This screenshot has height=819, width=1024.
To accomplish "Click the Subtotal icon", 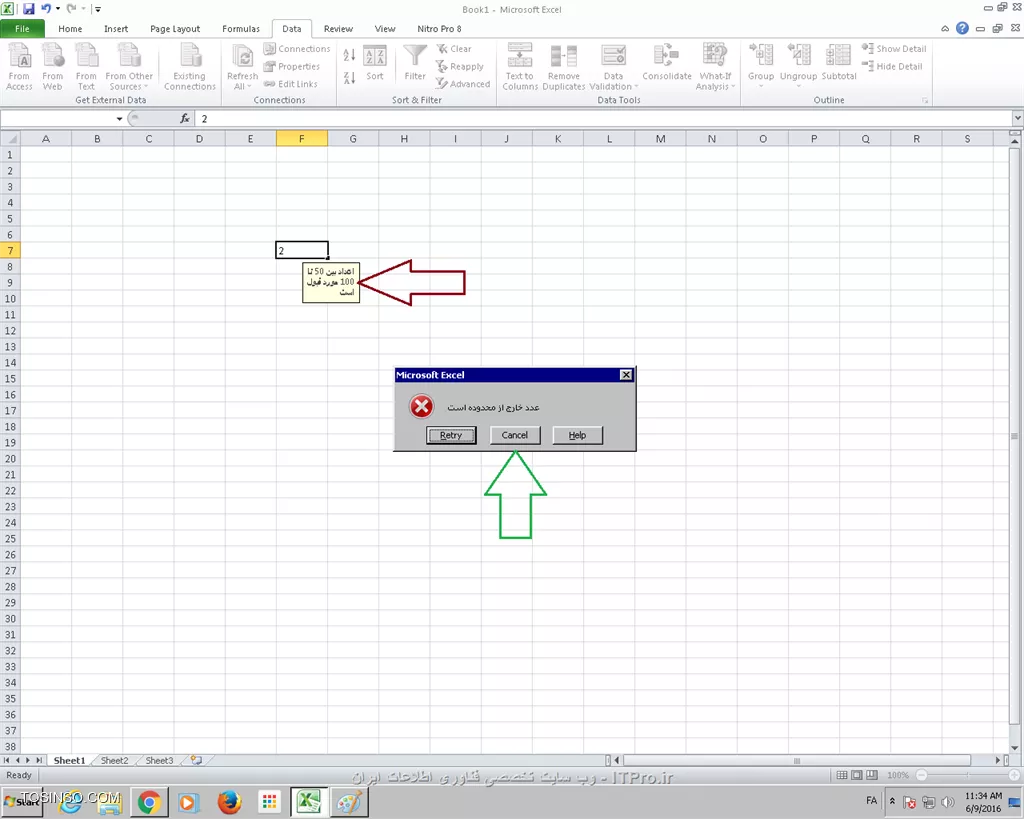I will pyautogui.click(x=839, y=63).
